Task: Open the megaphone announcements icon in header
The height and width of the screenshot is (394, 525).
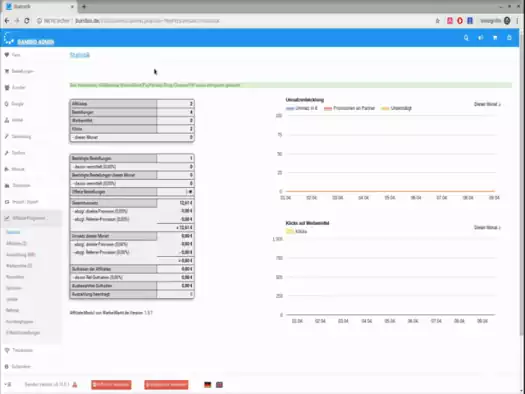Action: point(481,38)
